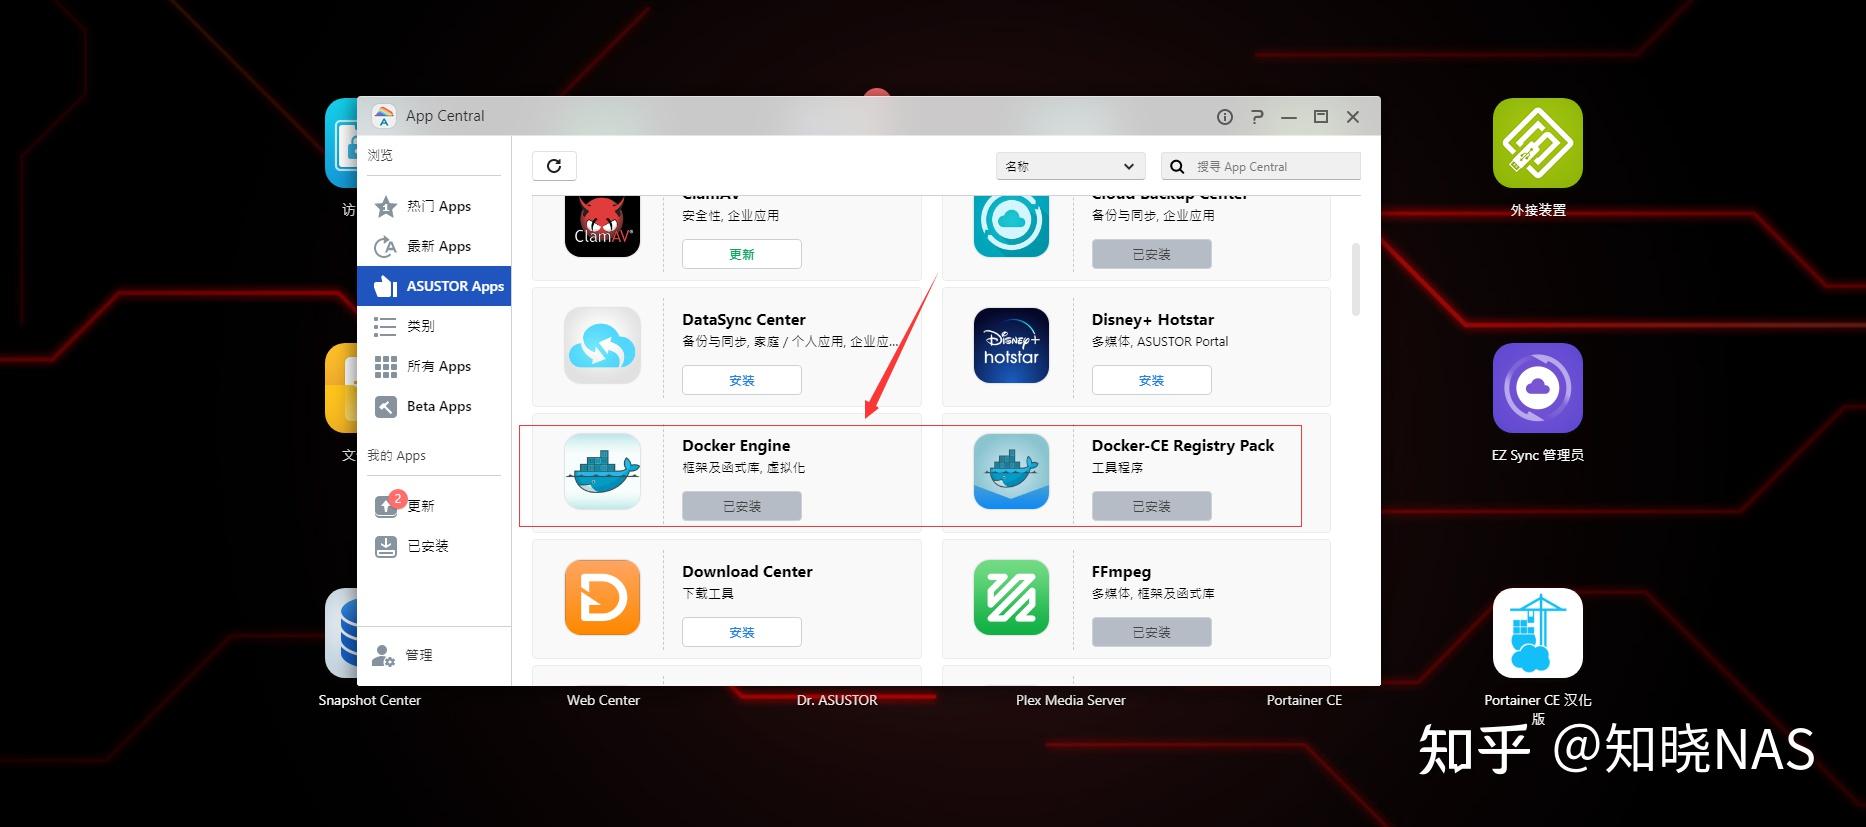
Task: Open the Disney+ Hotstar app icon
Action: coord(1011,346)
